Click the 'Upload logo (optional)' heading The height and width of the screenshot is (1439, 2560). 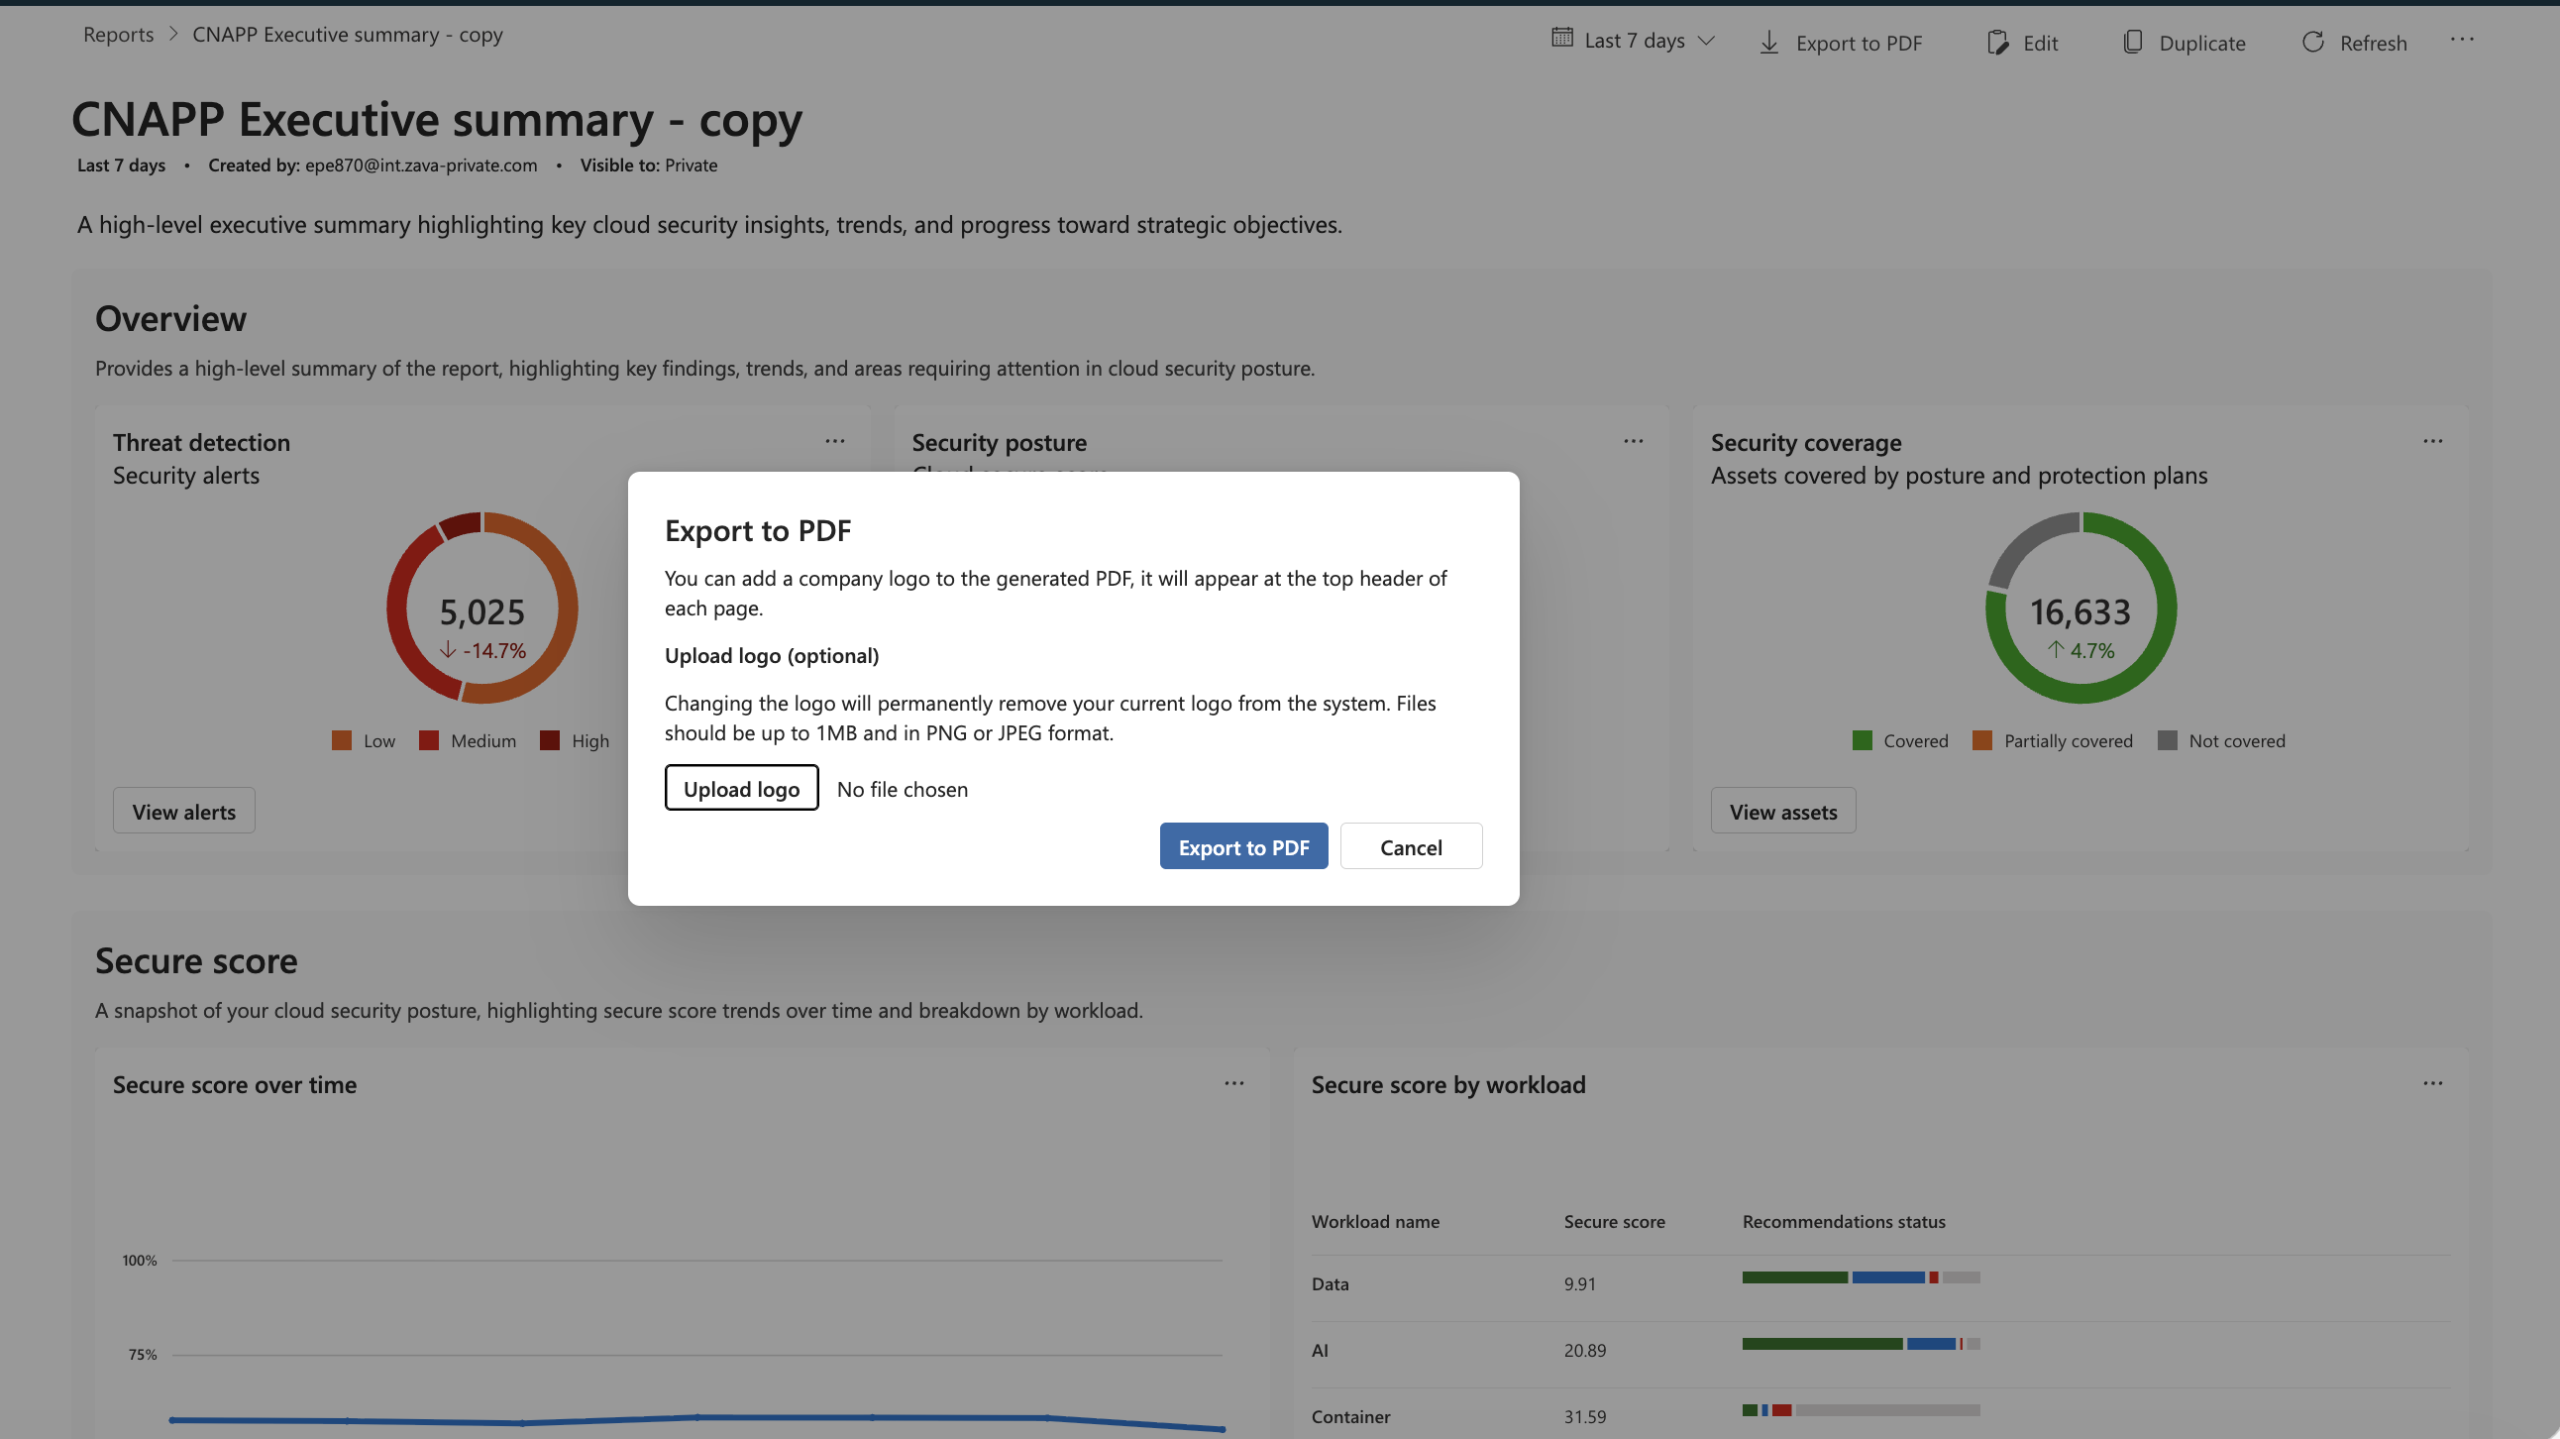pyautogui.click(x=771, y=655)
